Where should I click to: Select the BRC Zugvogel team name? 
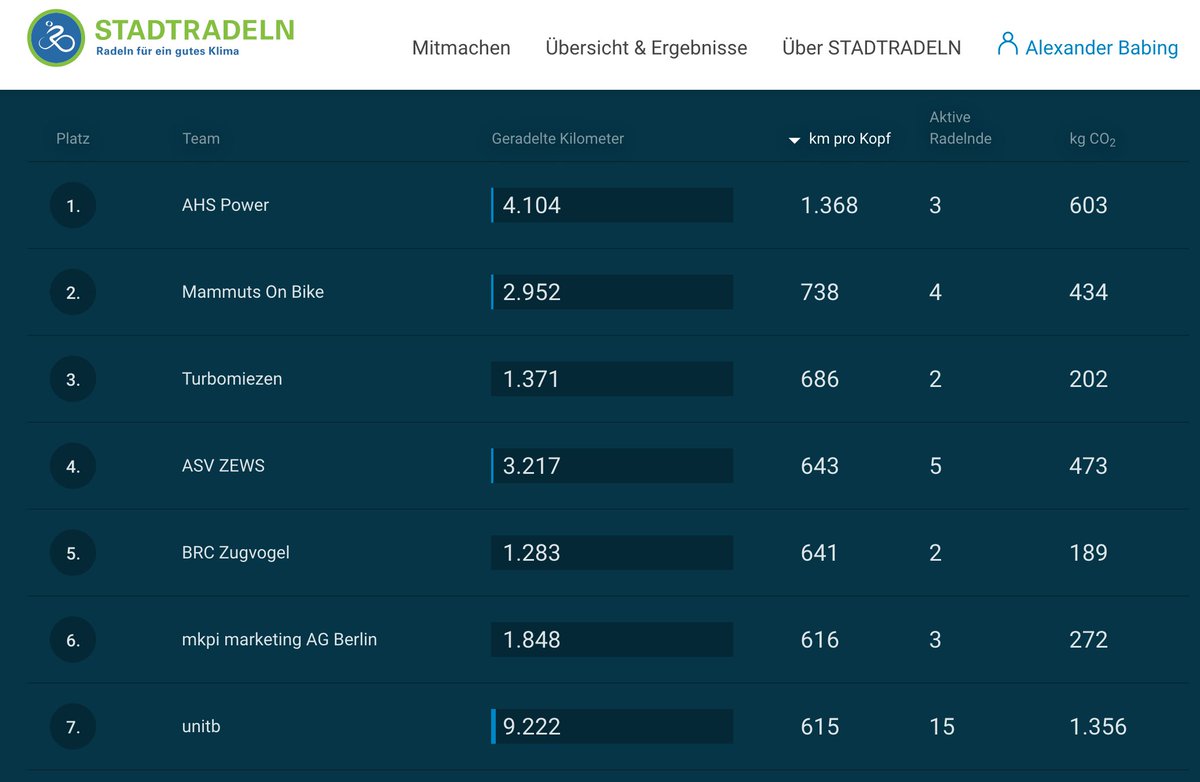(x=236, y=553)
